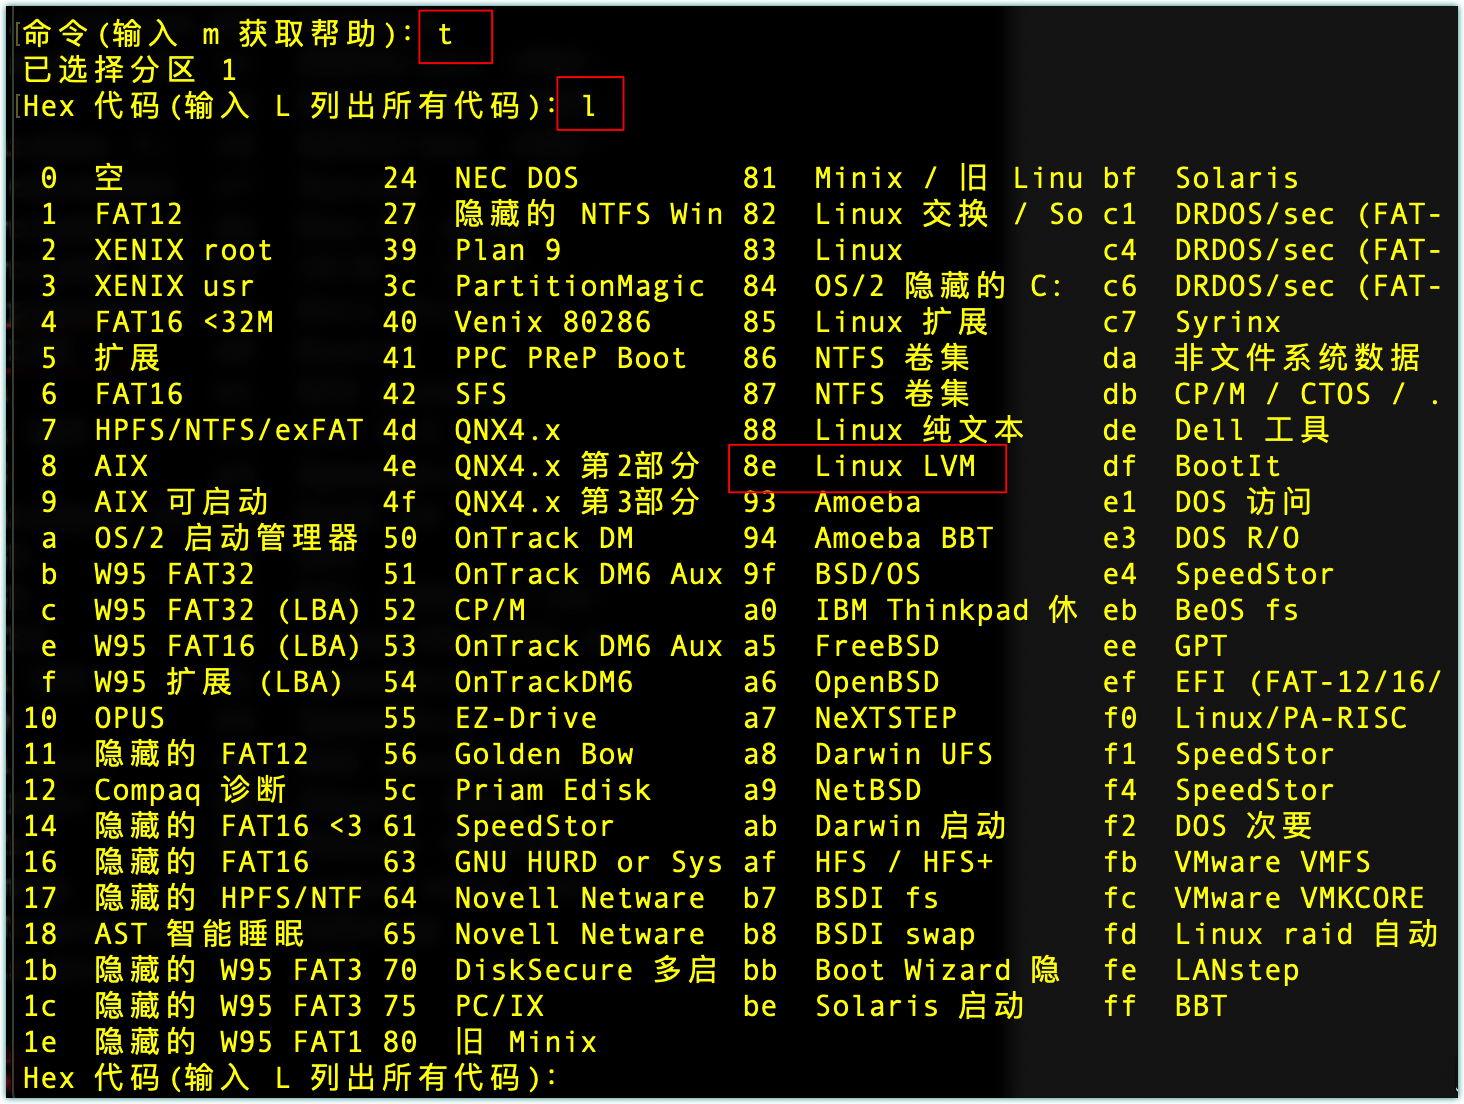This screenshot has width=1464, height=1104.
Task: Click the 'NetBSD' entry
Action: [868, 790]
